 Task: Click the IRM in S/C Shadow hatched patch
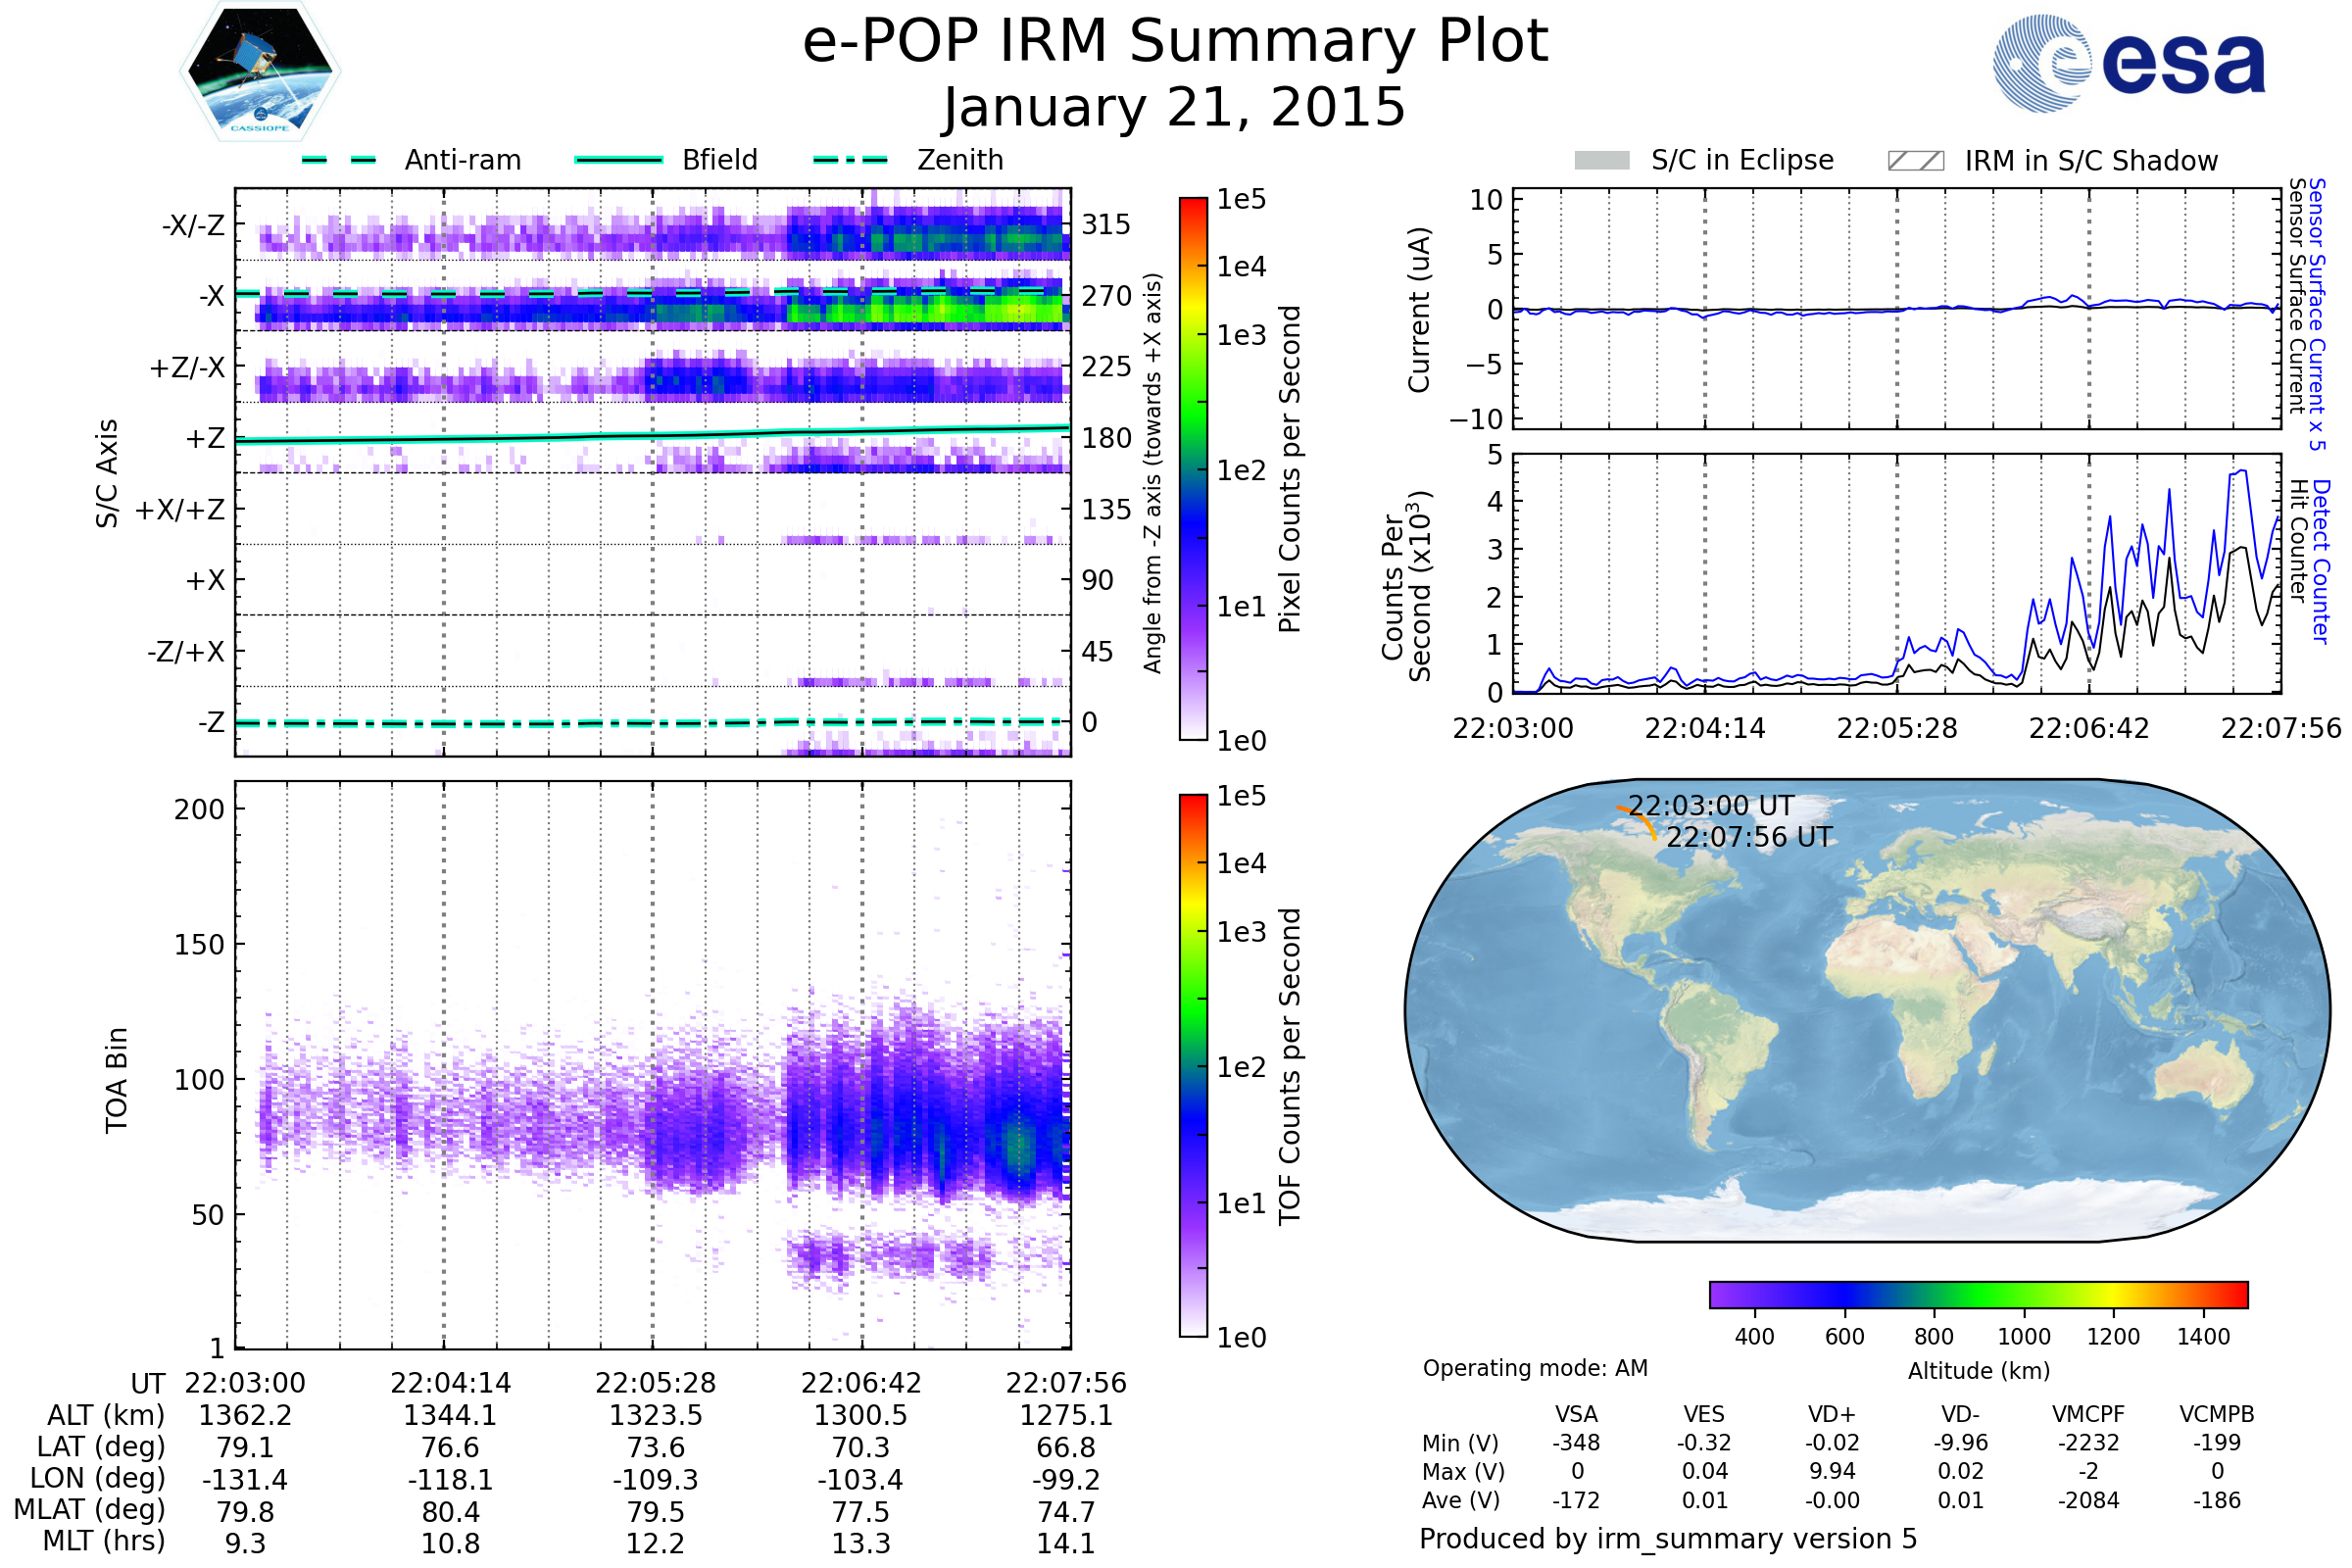1915,161
